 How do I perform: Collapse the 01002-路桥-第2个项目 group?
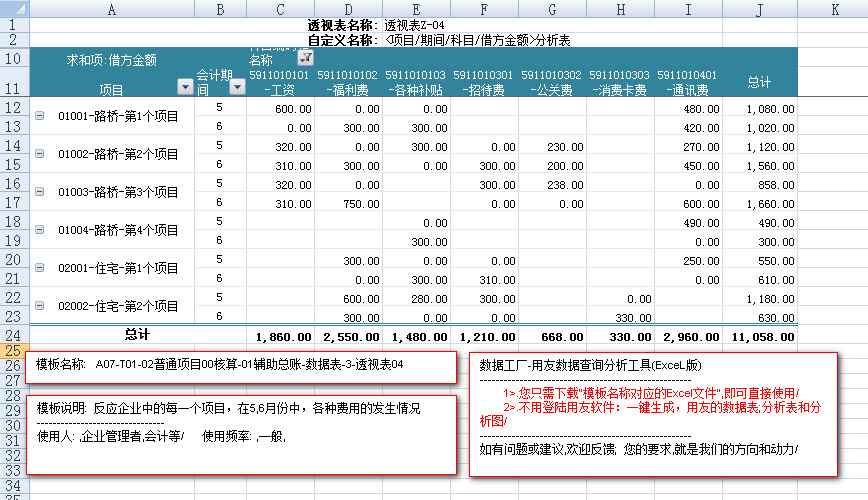coord(39,154)
